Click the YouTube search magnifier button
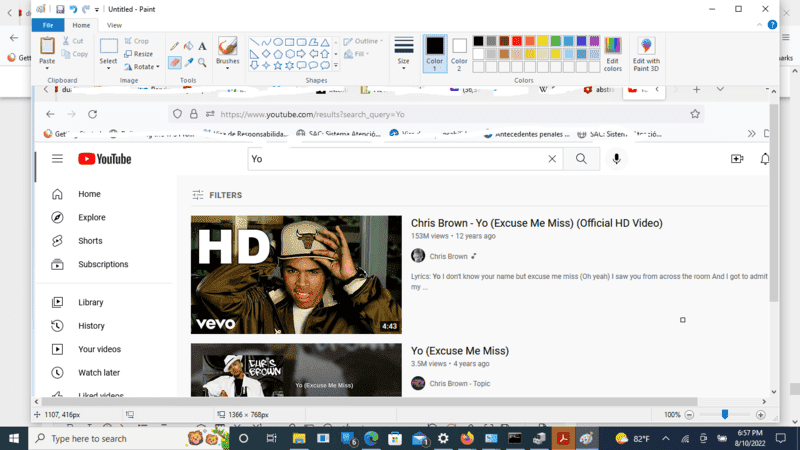 coord(581,159)
